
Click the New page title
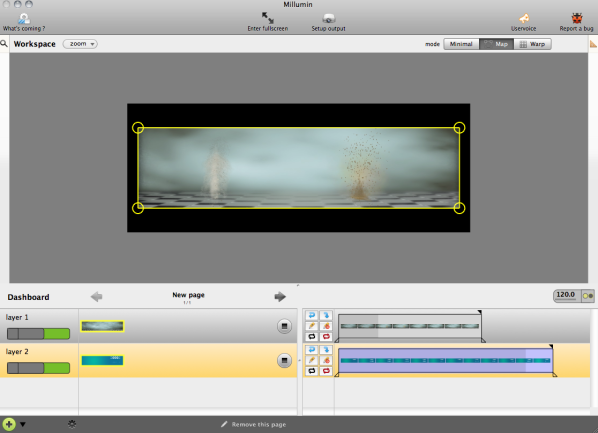[188, 295]
